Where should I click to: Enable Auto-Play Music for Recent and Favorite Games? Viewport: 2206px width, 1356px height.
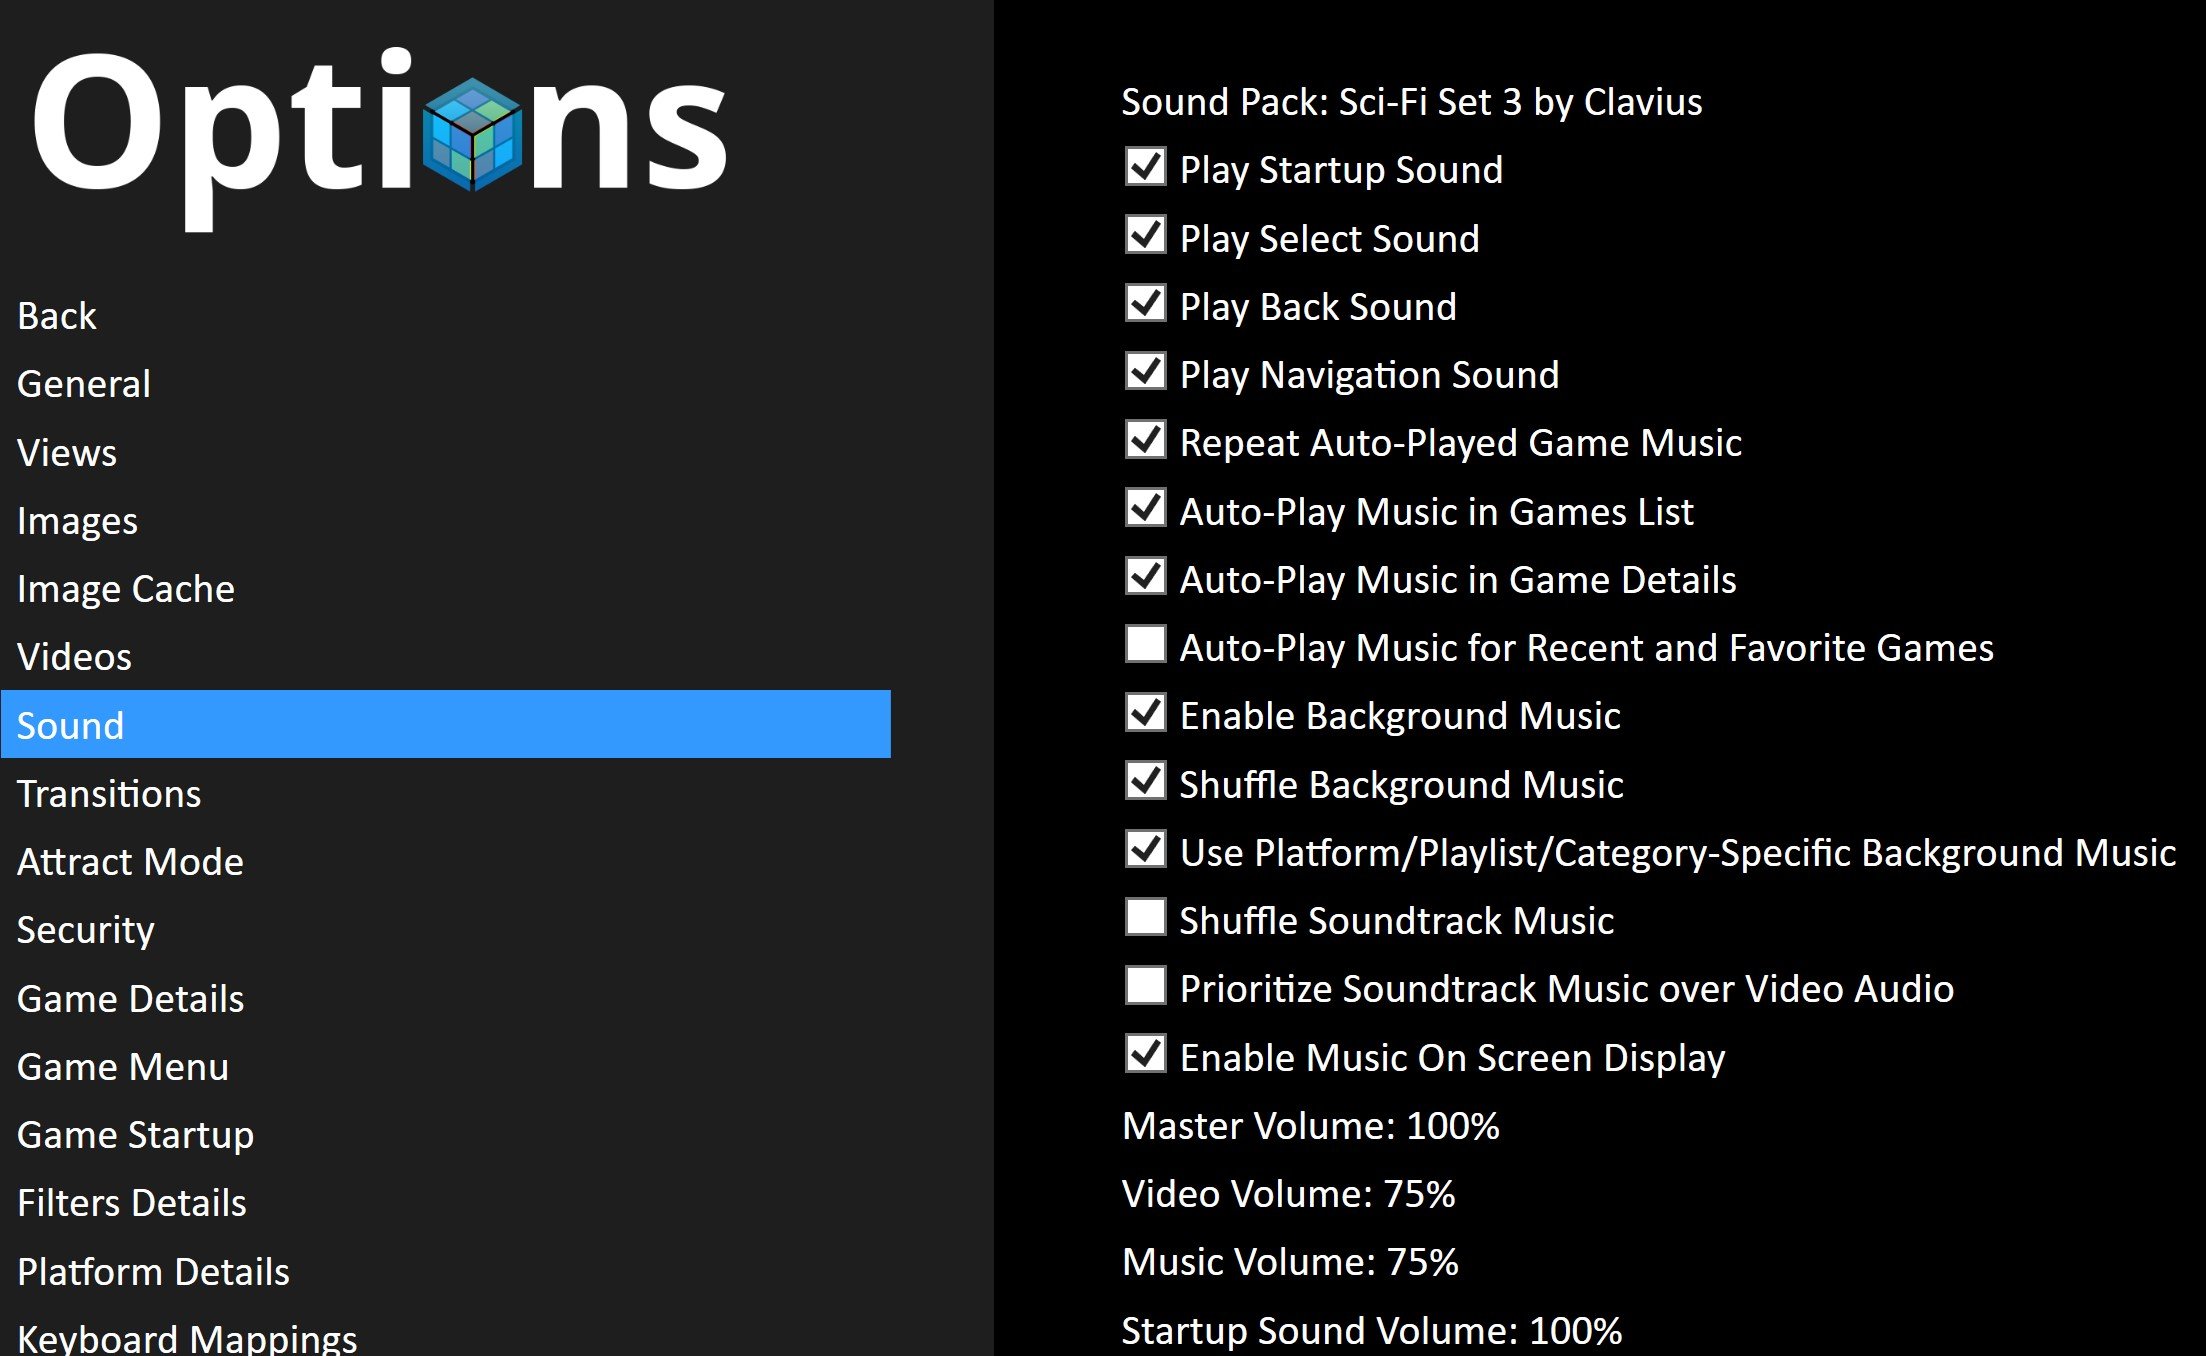(x=1145, y=644)
